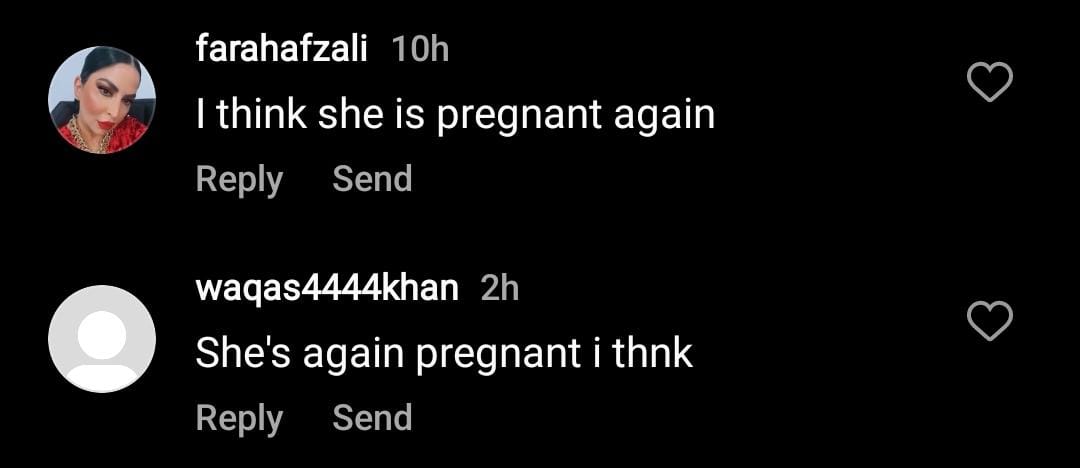Click the 2h timestamp
The height and width of the screenshot is (468, 1080).
tap(499, 289)
